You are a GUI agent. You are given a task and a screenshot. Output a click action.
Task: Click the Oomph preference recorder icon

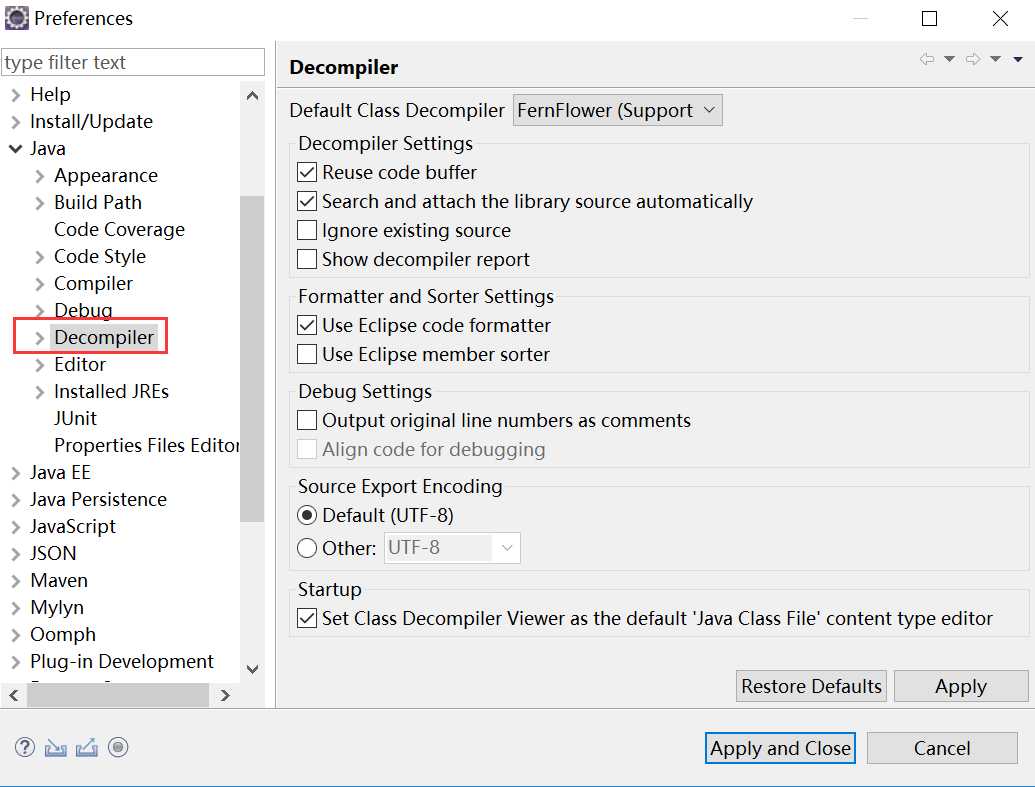pyautogui.click(x=118, y=747)
